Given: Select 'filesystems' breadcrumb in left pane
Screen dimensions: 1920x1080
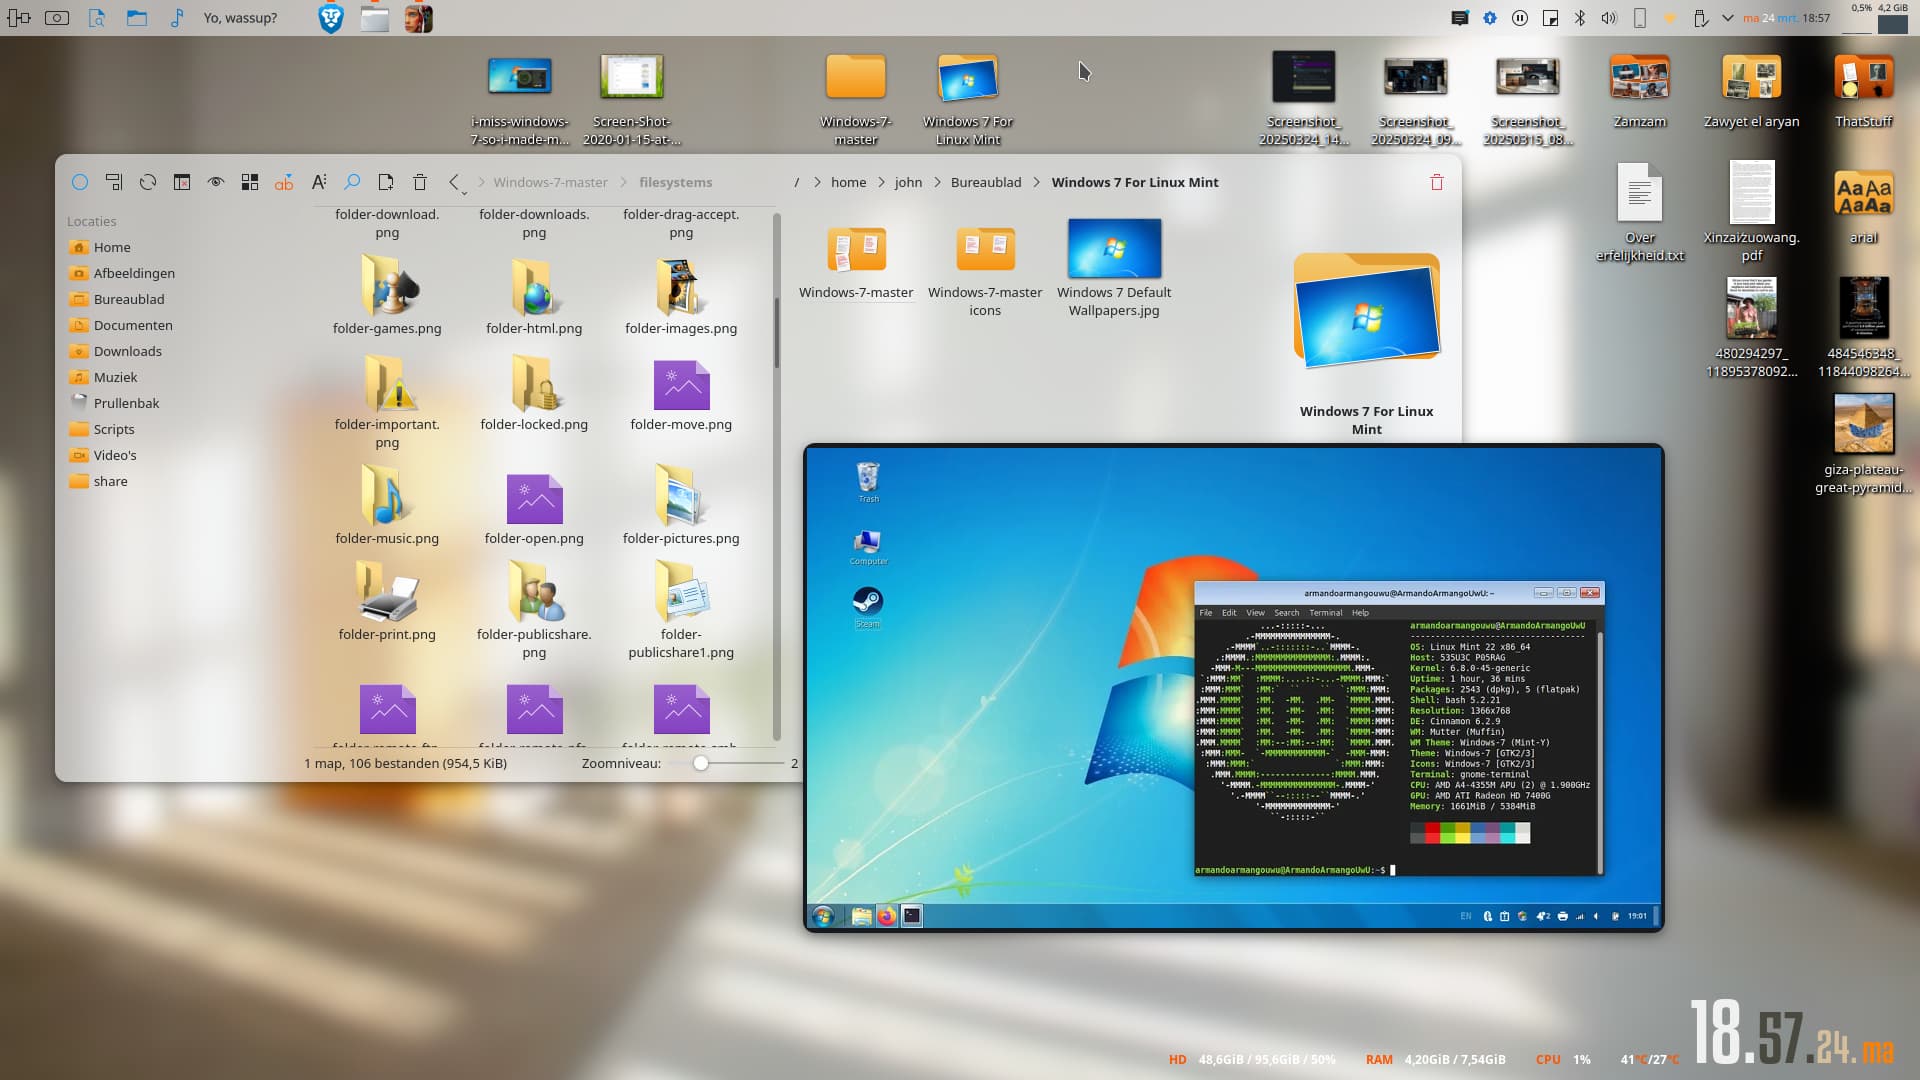Looking at the screenshot, I should [x=676, y=182].
